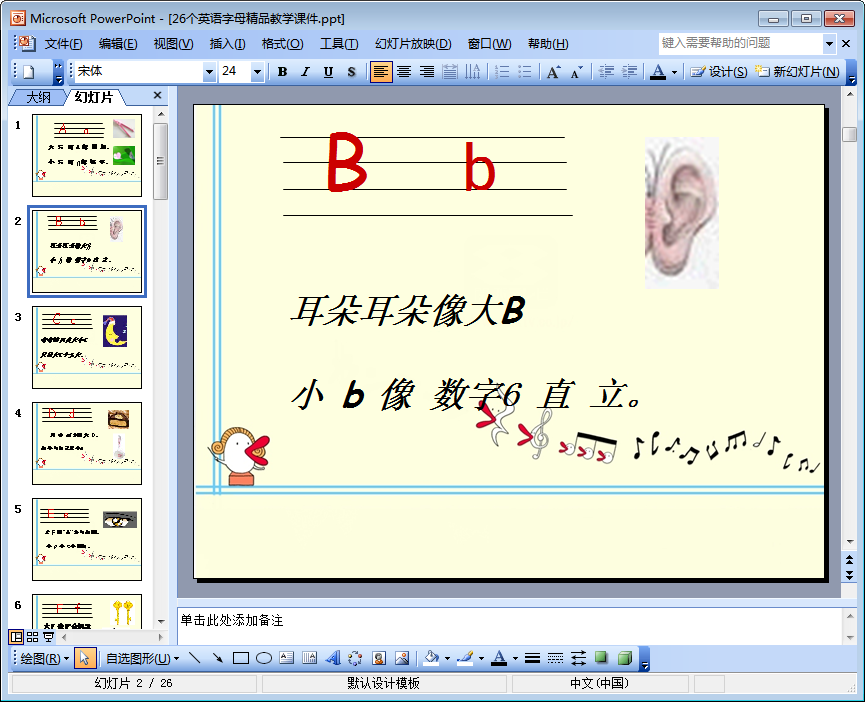865x702 pixels.
Task: Increase paragraph indent
Action: [x=629, y=72]
